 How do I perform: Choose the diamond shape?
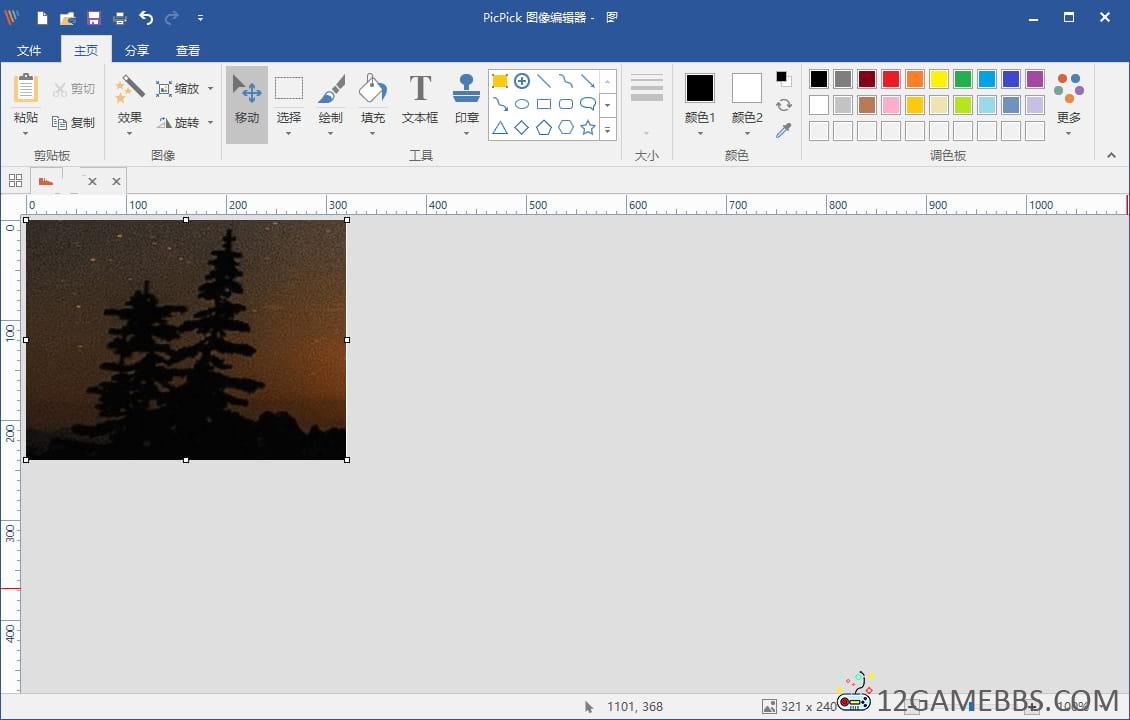tap(522, 128)
